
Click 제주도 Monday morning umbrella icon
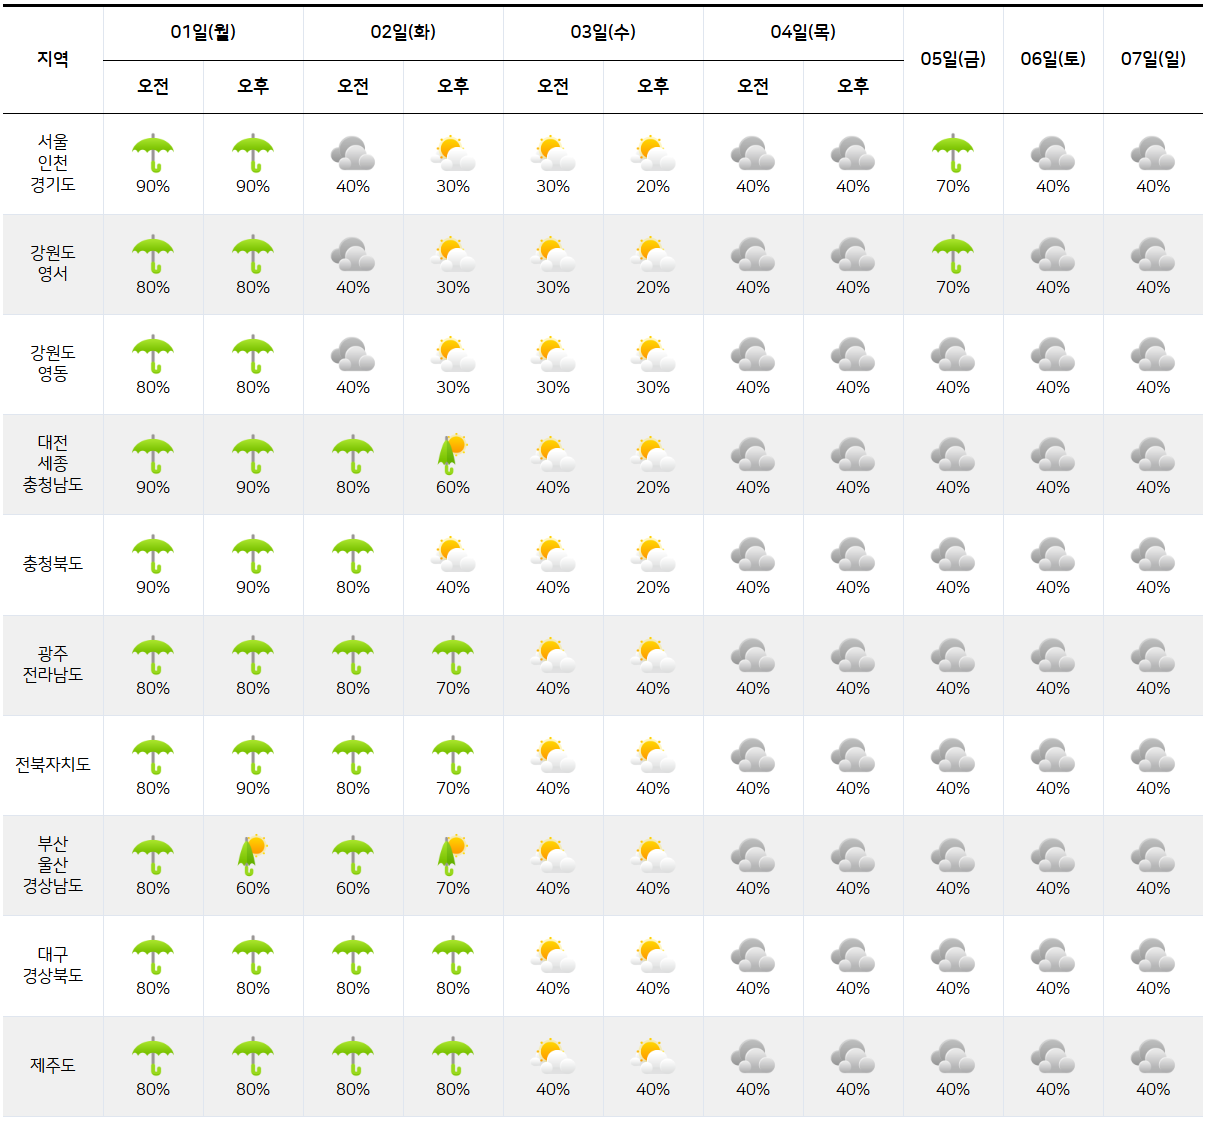(x=153, y=1057)
